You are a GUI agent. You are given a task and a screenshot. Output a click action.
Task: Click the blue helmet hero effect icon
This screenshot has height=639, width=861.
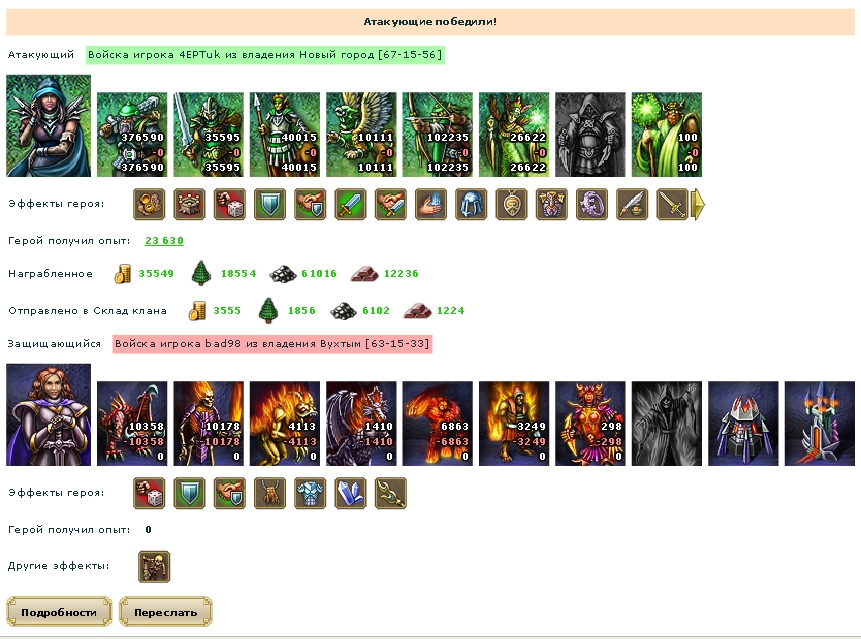tap(471, 204)
